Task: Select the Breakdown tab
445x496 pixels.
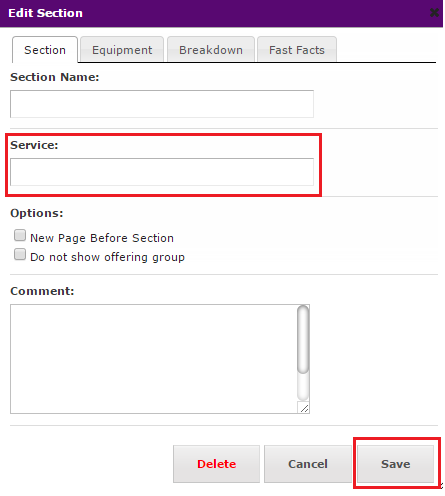Action: [211, 50]
